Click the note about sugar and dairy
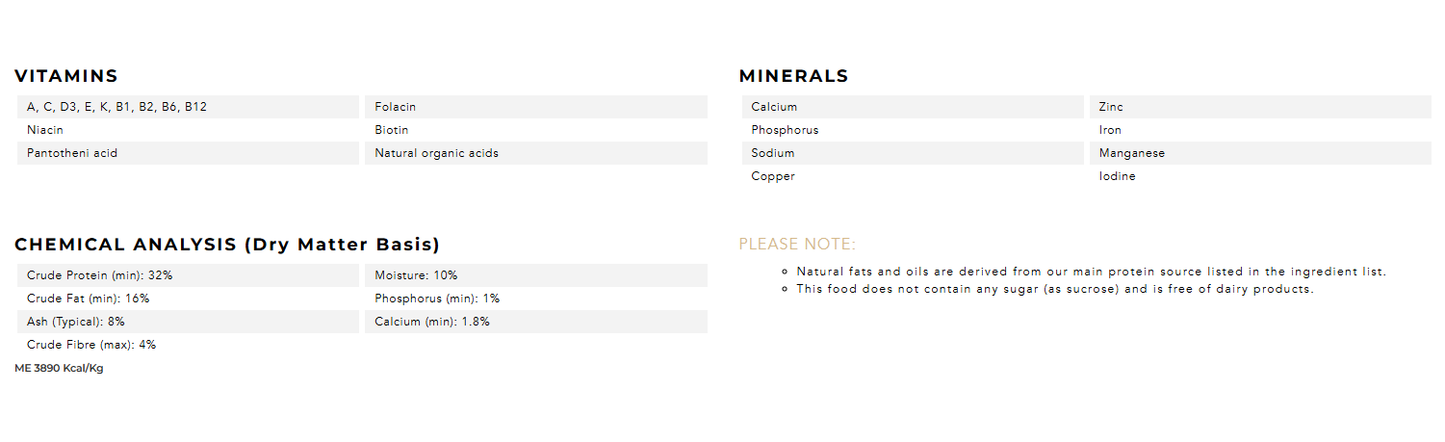This screenshot has width=1445, height=442. click(x=1054, y=289)
